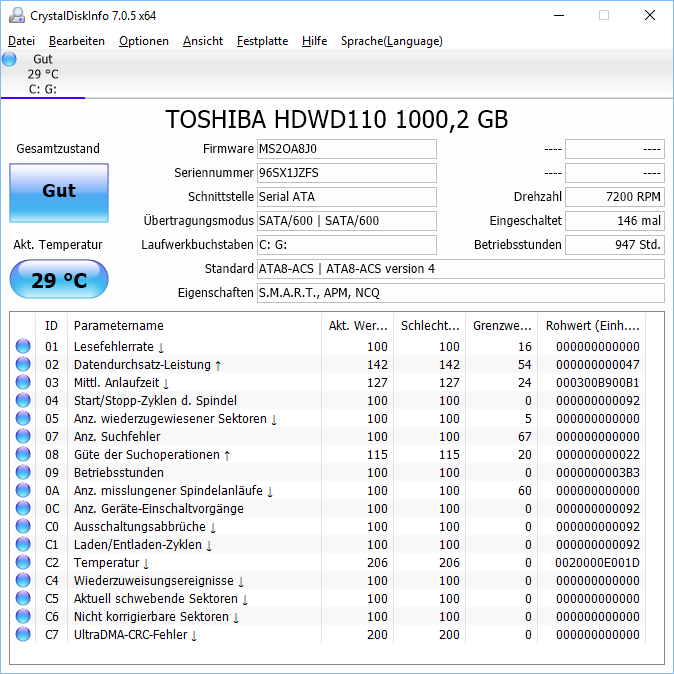Click the Schnittstelle field Serial ATA
The height and width of the screenshot is (674, 674).
click(346, 197)
